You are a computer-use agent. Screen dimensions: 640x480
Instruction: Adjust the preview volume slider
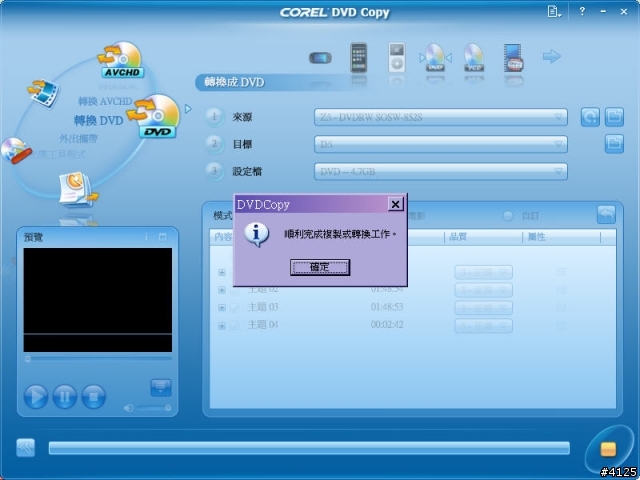click(x=153, y=408)
